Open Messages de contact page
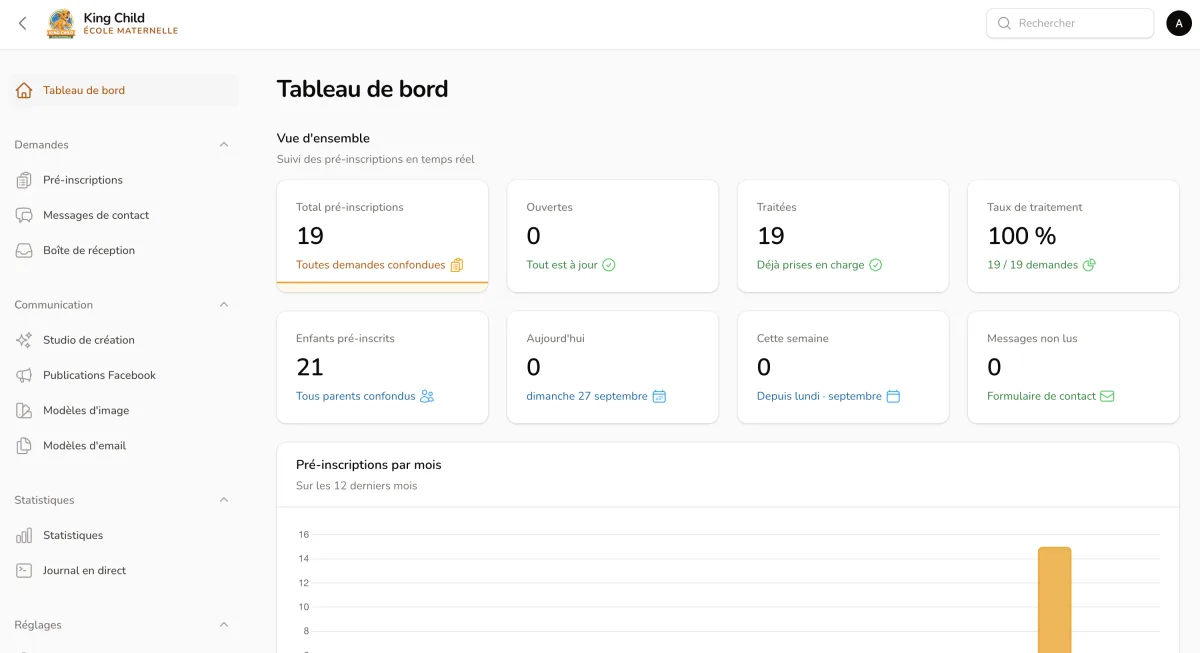 coord(123,215)
